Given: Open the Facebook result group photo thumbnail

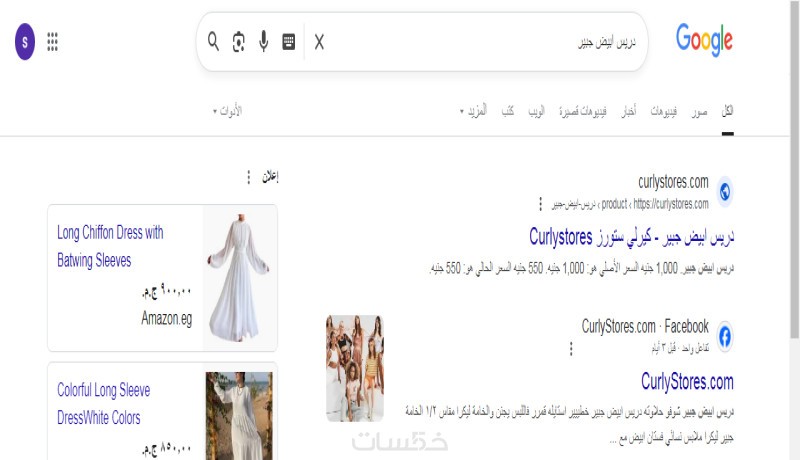Looking at the screenshot, I should click(355, 368).
